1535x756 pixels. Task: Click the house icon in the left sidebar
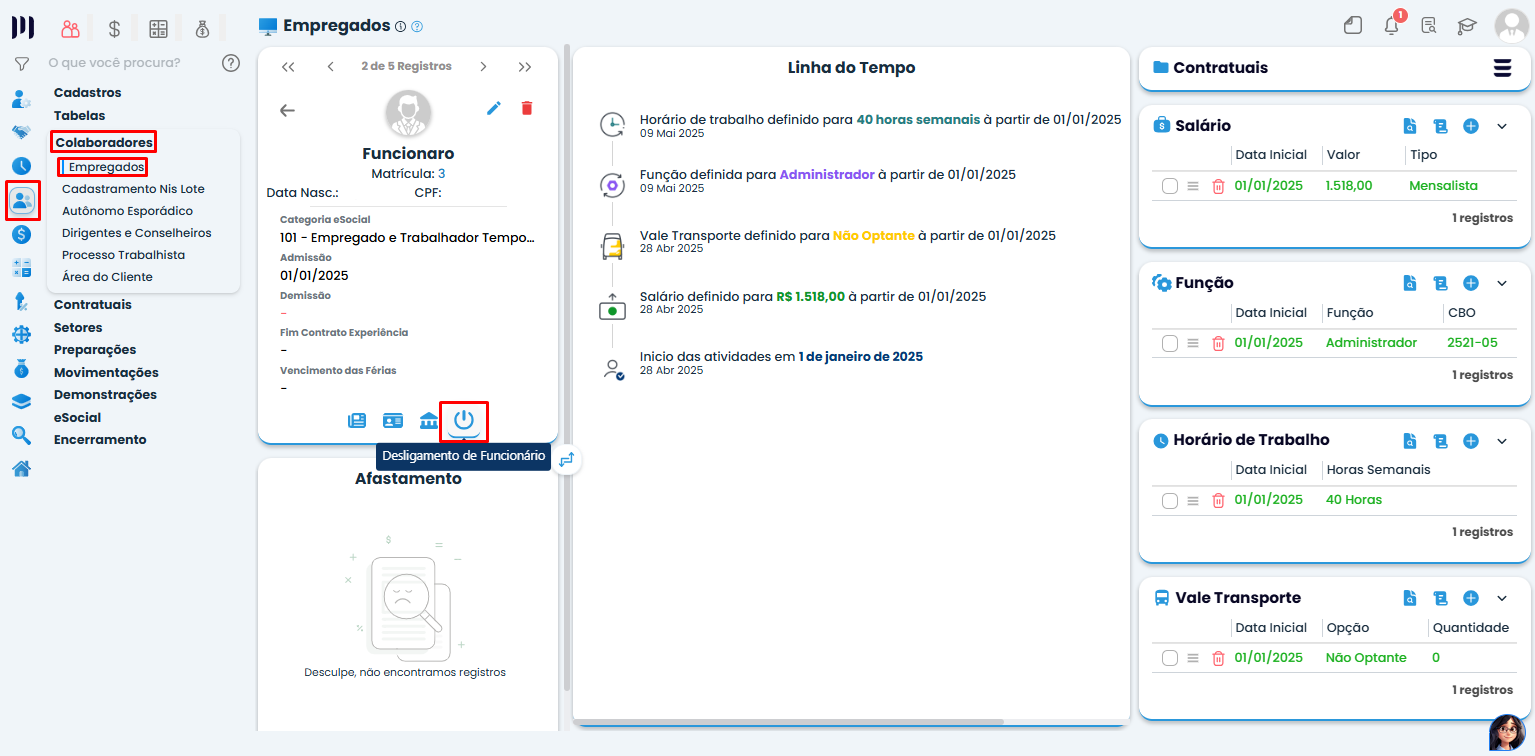[x=21, y=468]
